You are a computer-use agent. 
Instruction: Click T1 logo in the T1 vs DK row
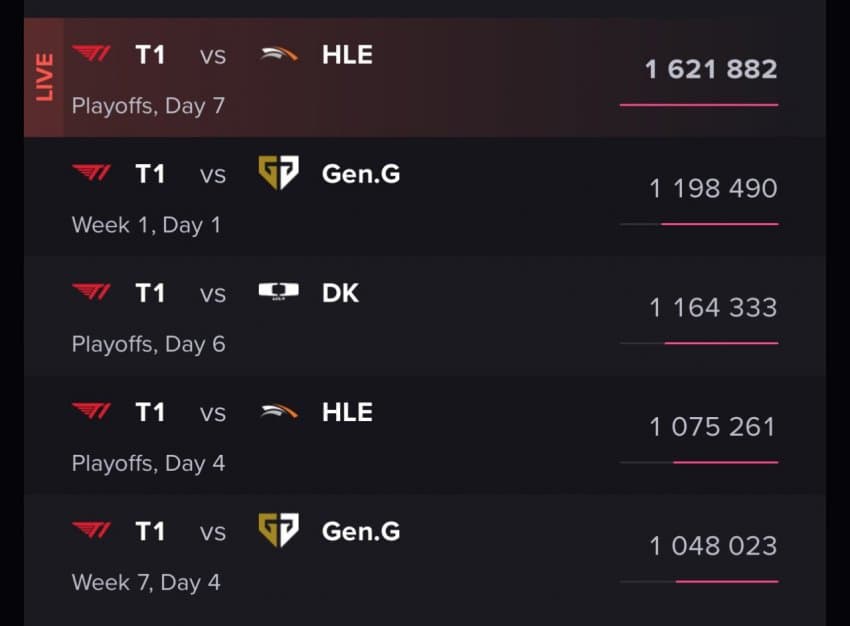(92, 292)
